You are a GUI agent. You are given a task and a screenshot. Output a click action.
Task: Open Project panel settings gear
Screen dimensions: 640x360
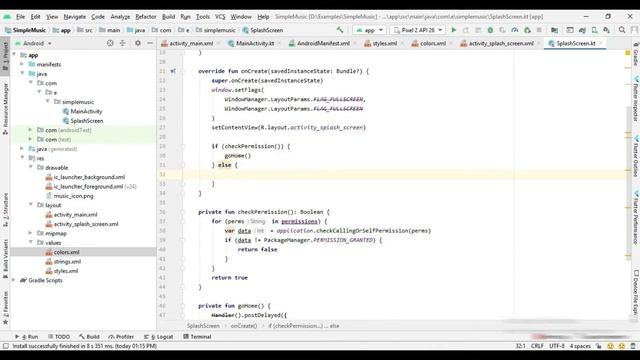tap(138, 43)
